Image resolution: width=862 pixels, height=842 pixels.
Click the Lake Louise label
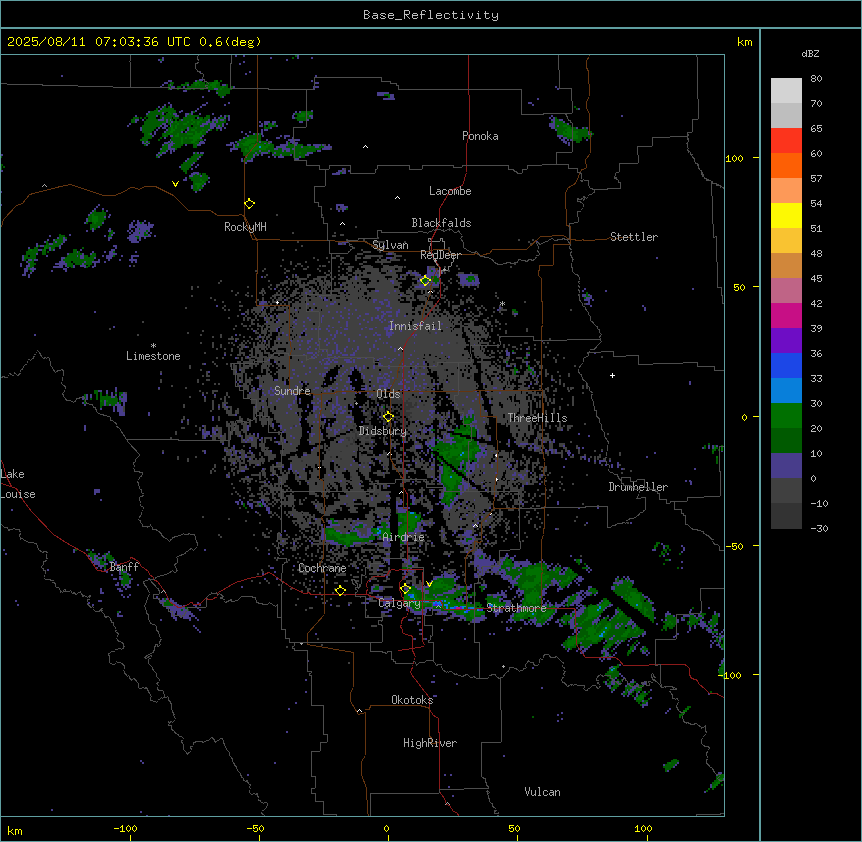click(18, 484)
